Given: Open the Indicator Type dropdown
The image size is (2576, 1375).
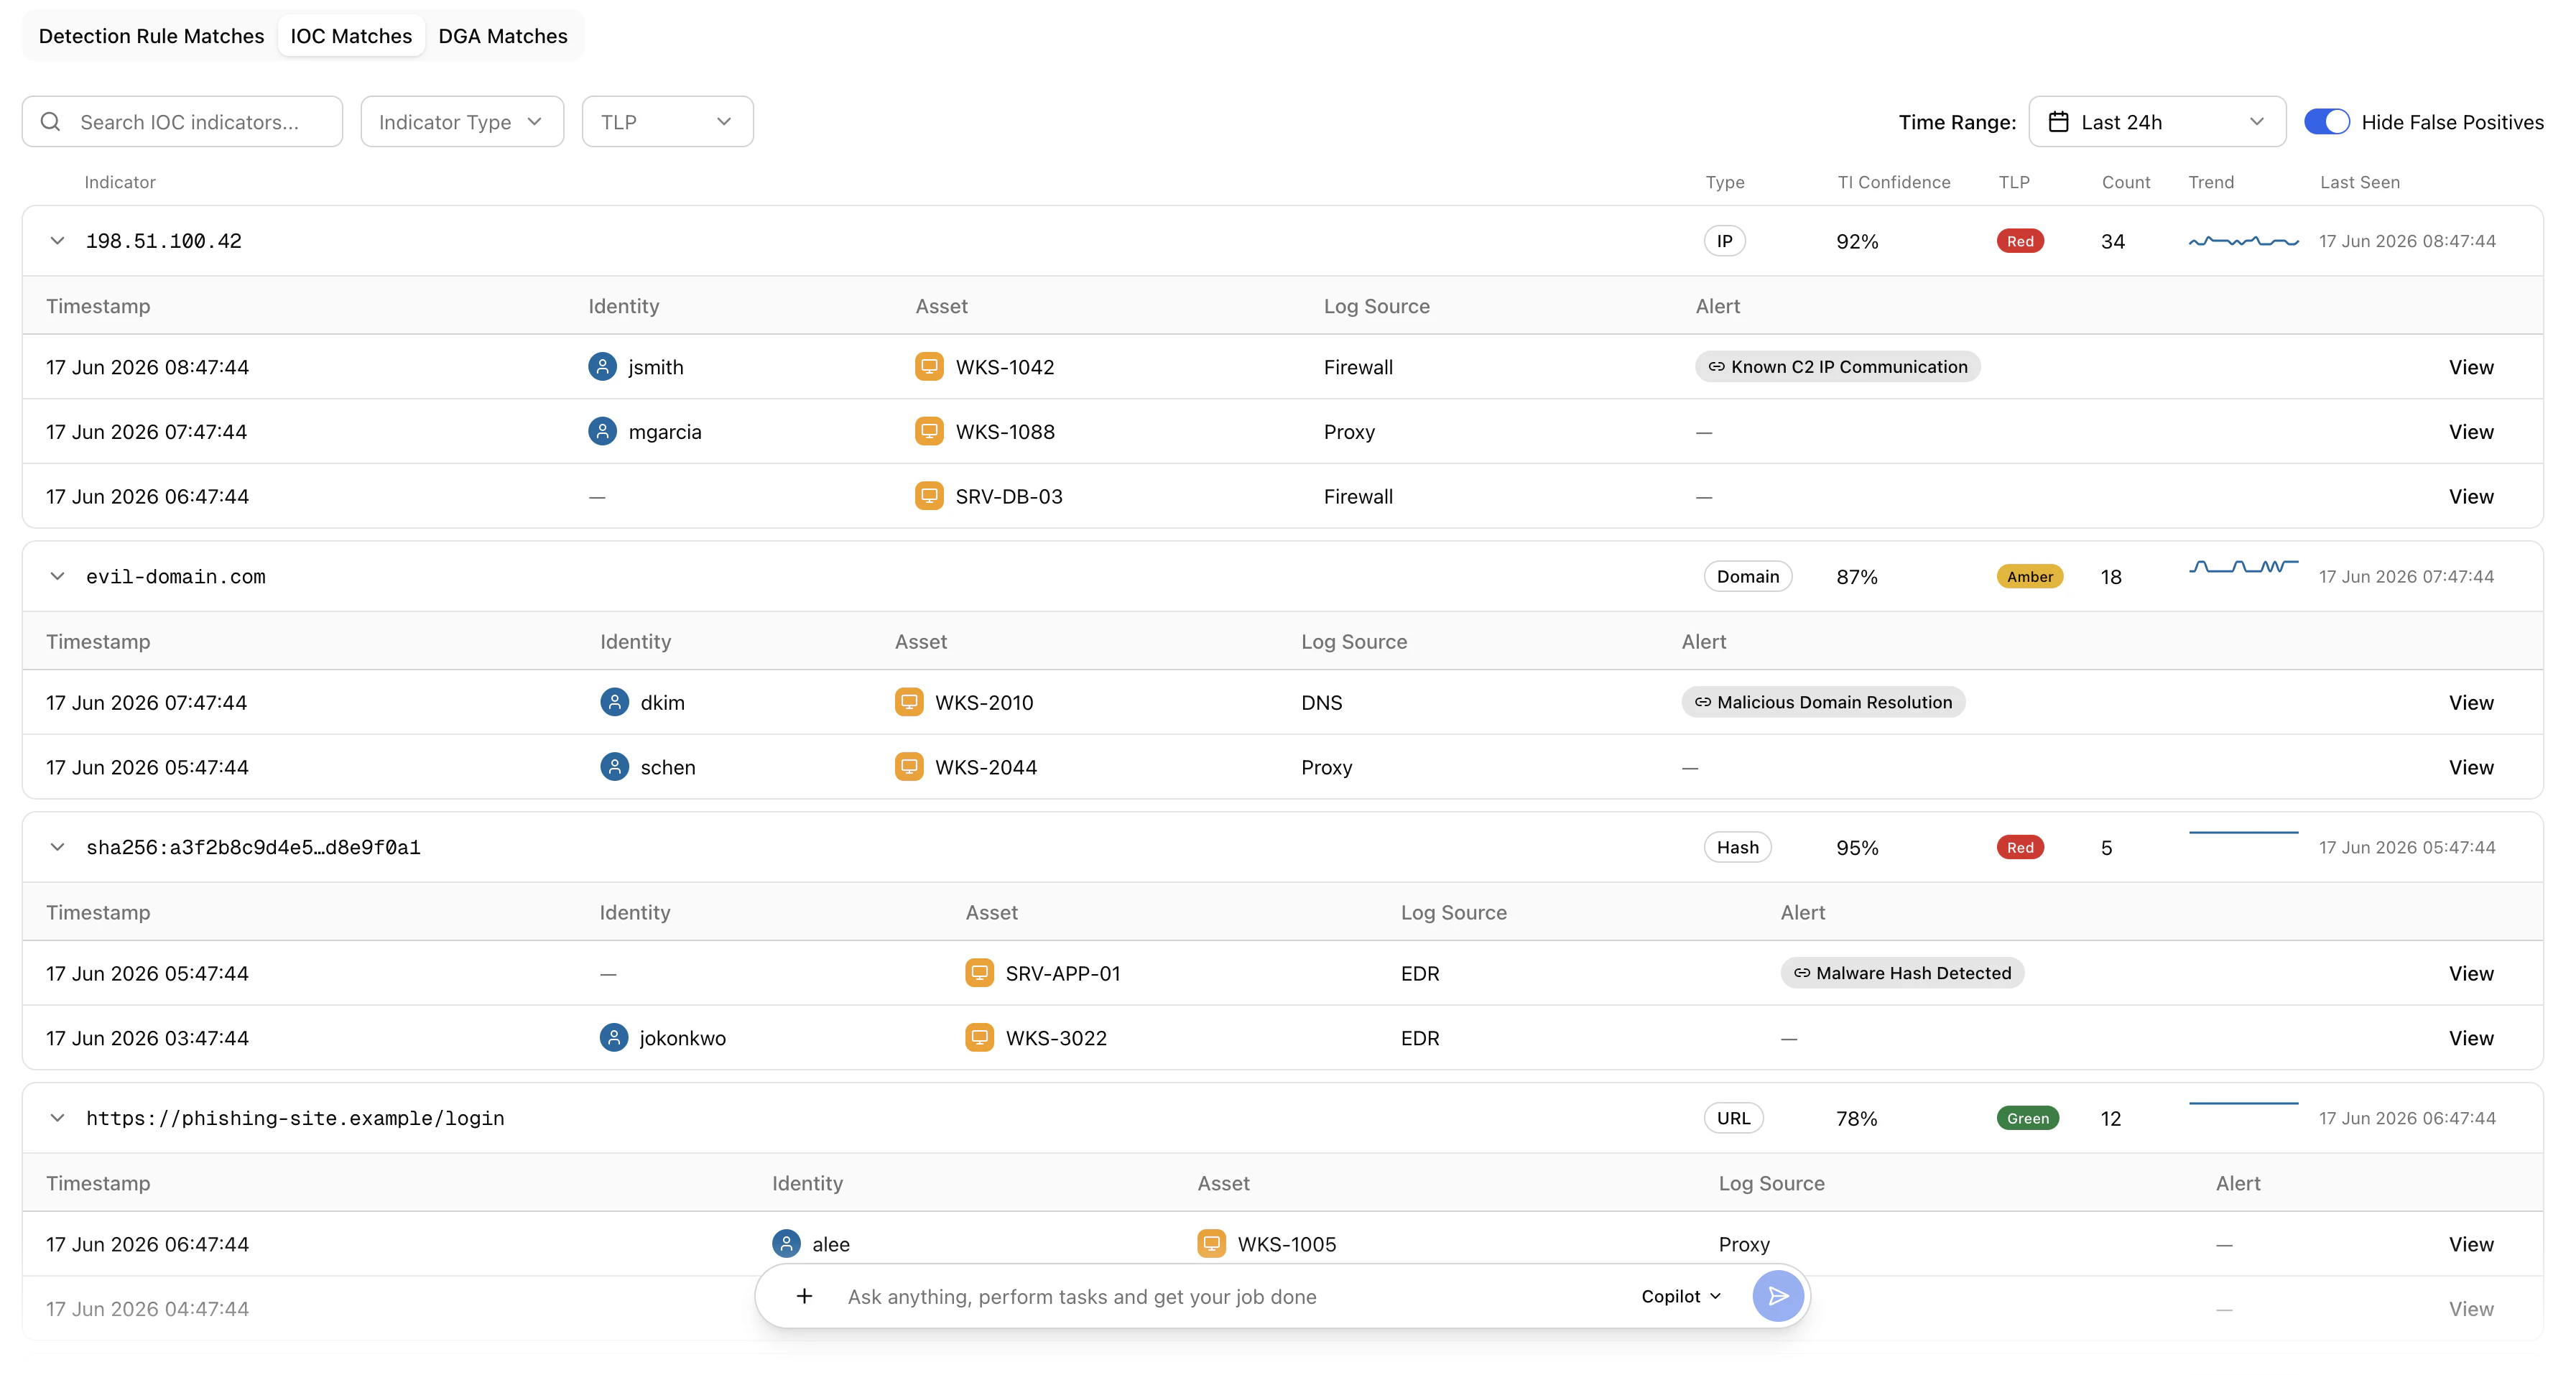Looking at the screenshot, I should [462, 122].
